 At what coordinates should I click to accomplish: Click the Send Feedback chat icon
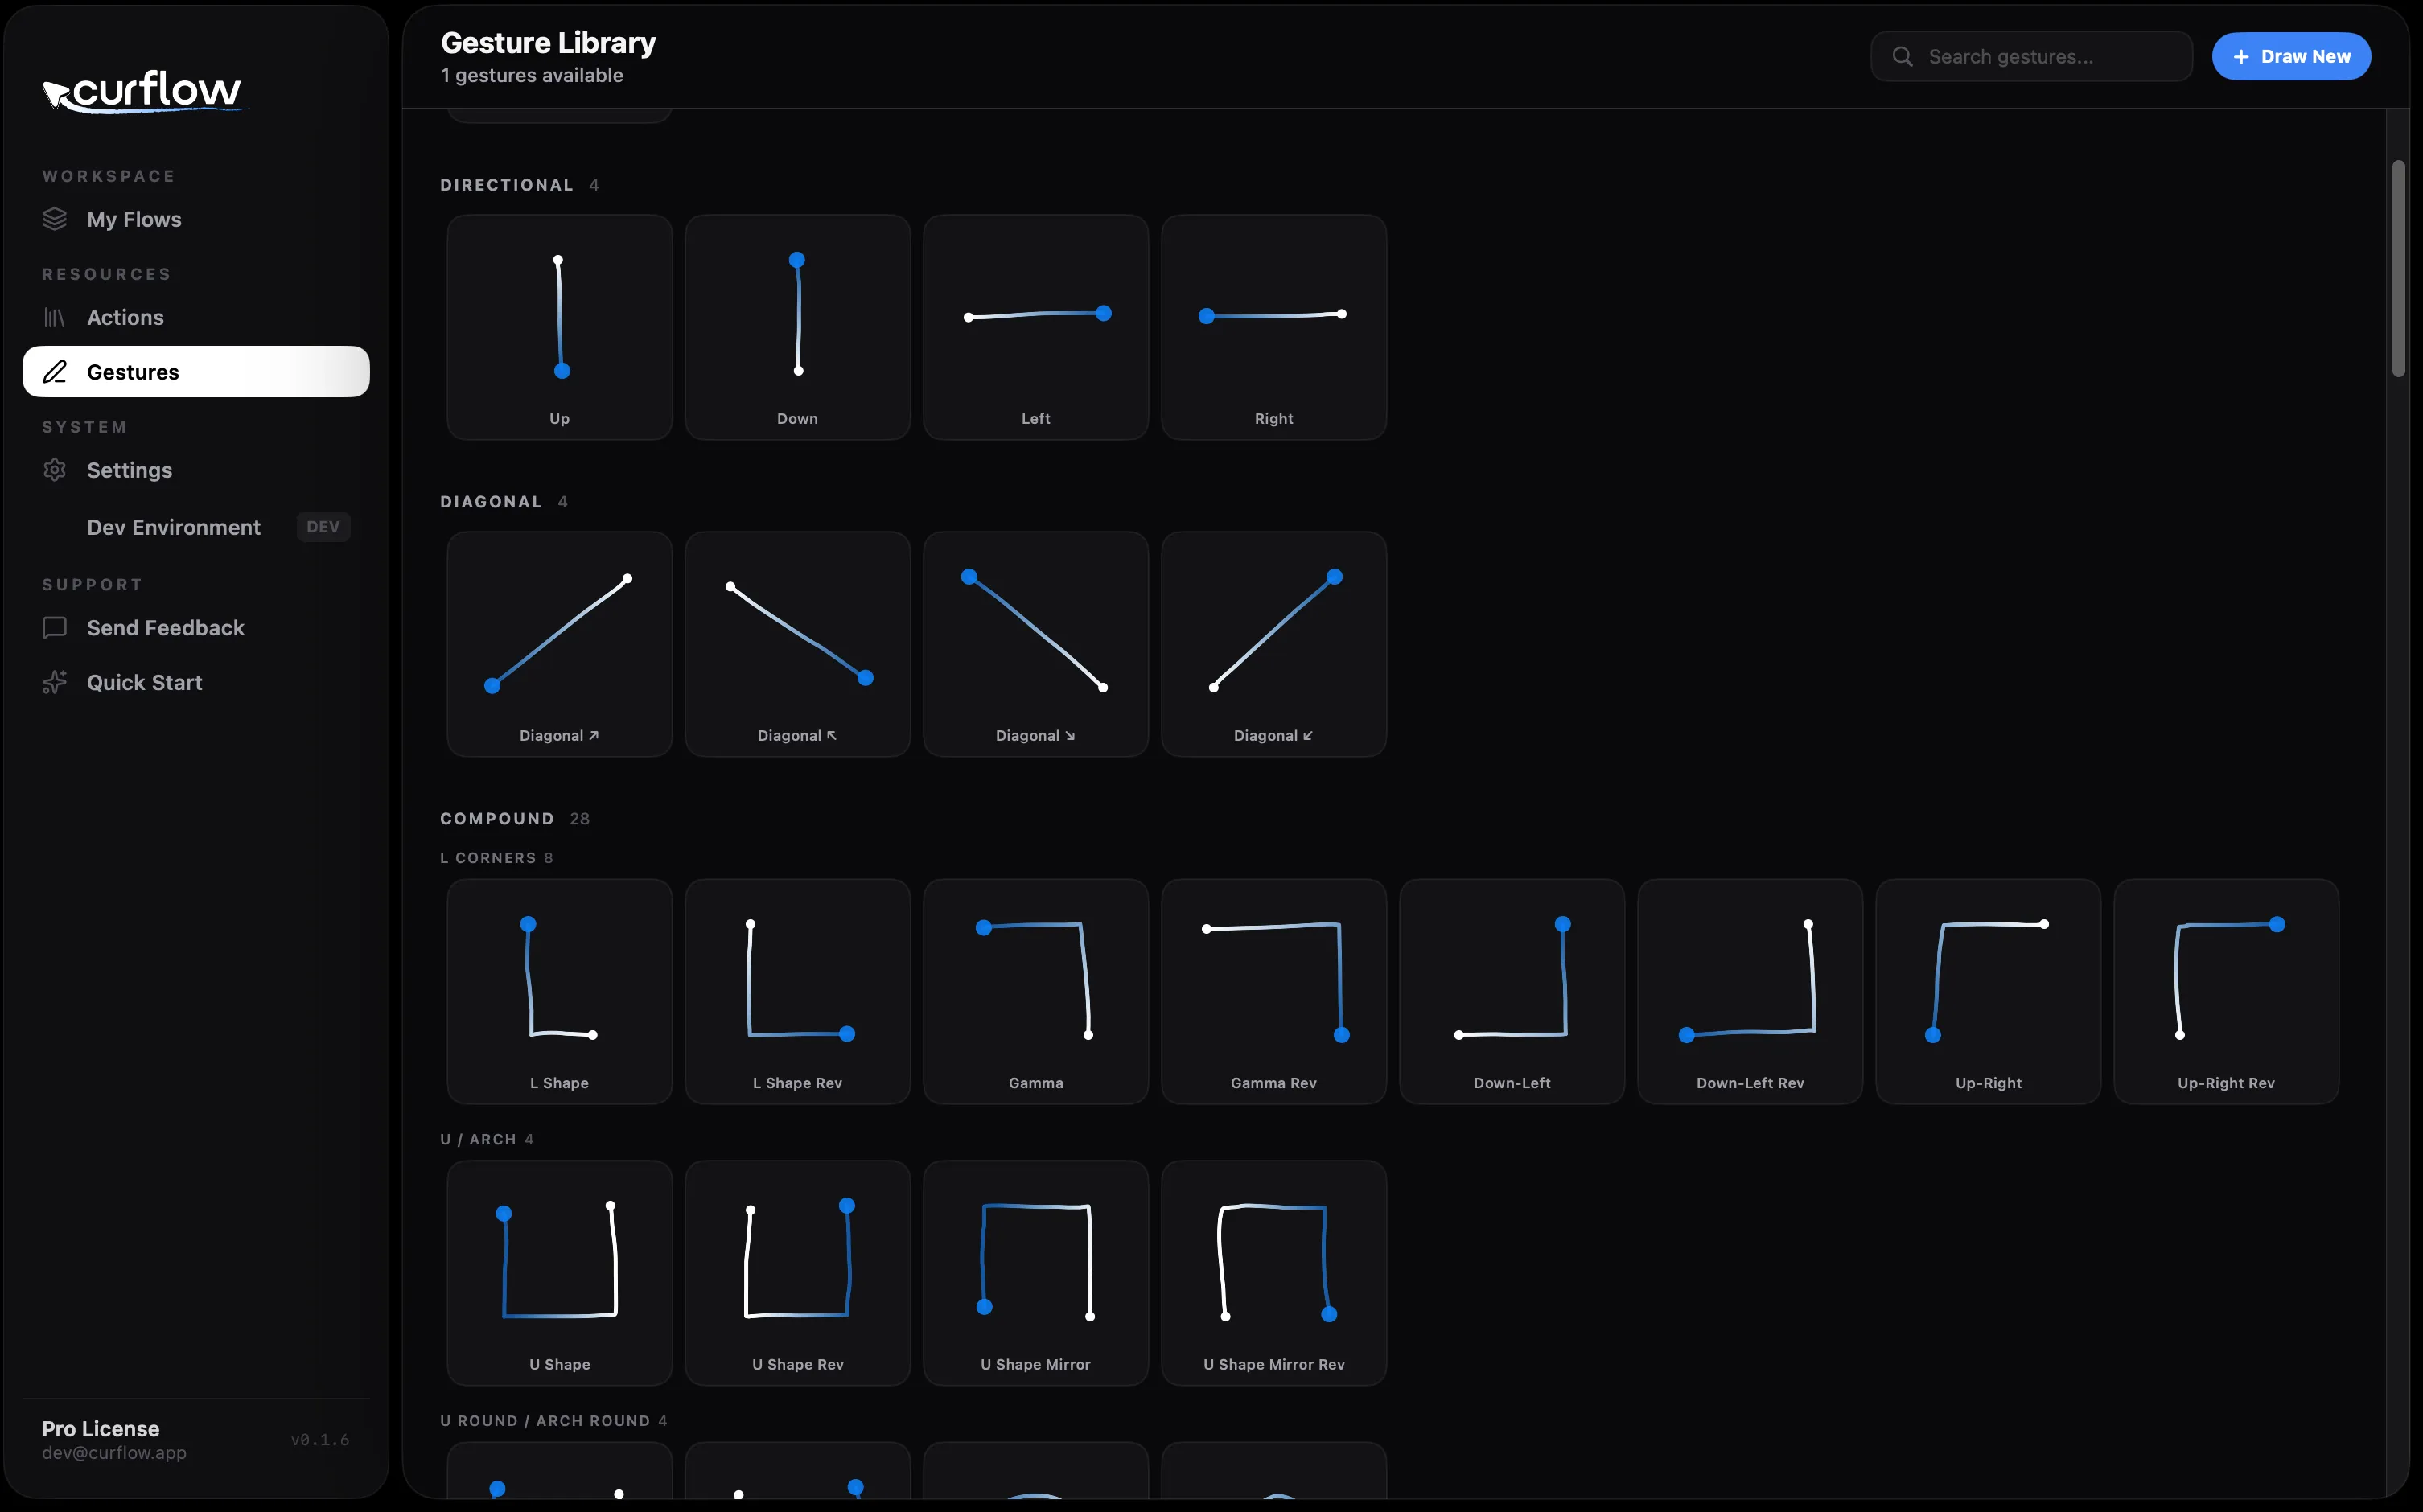55,628
